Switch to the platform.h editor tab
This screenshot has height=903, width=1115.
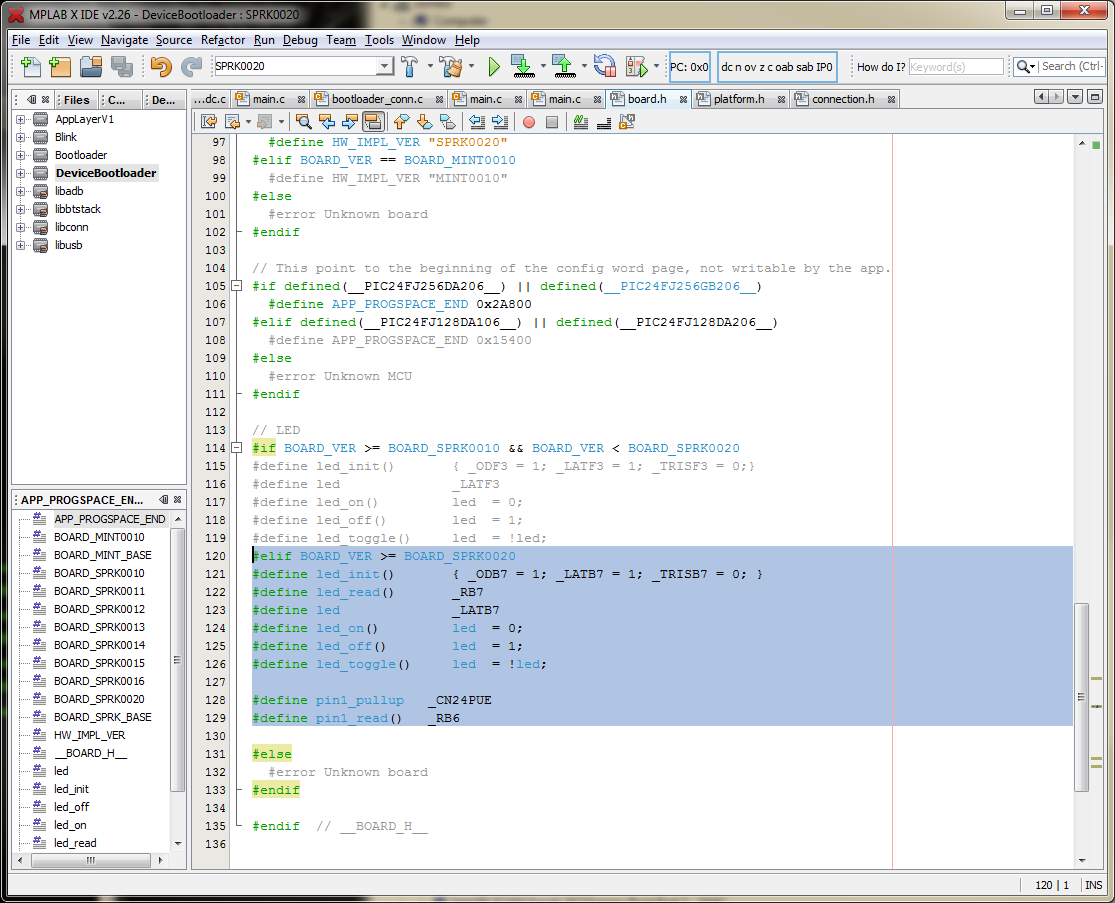tap(738, 99)
